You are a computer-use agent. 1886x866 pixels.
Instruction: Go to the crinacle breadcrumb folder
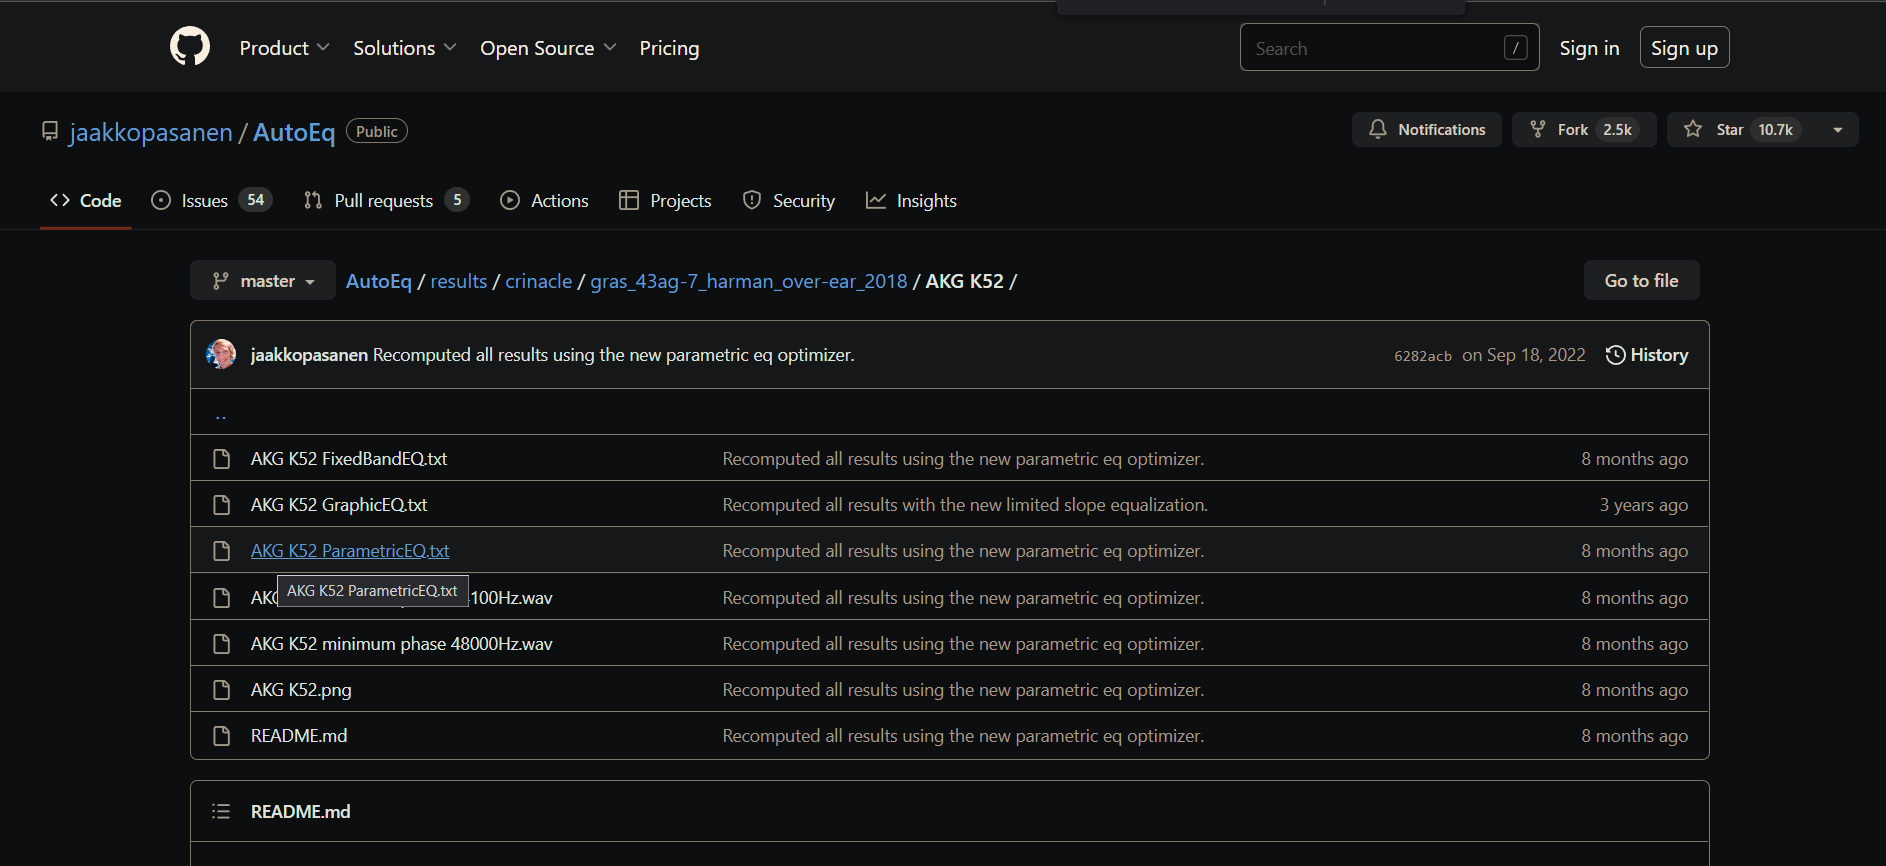[x=539, y=281]
